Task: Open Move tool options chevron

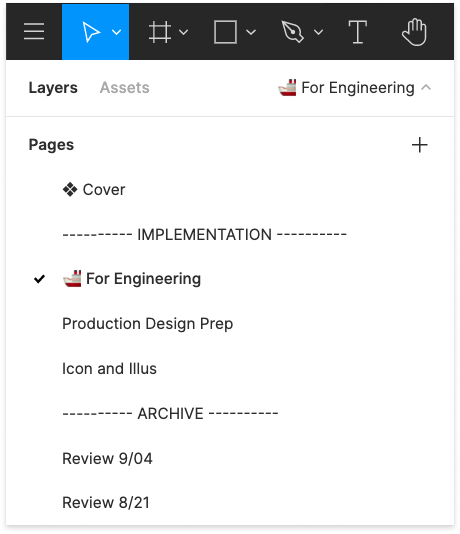Action: tap(117, 32)
